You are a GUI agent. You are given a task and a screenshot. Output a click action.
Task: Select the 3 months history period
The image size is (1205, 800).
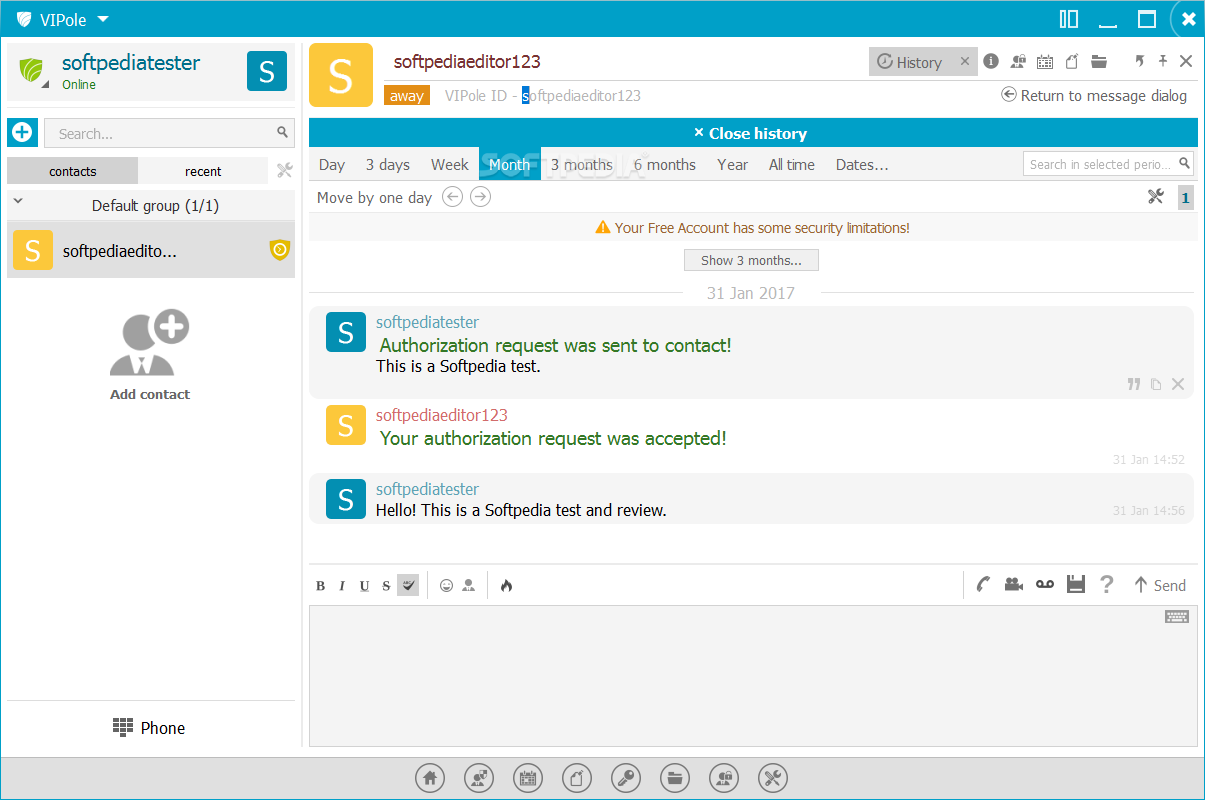[x=582, y=165]
